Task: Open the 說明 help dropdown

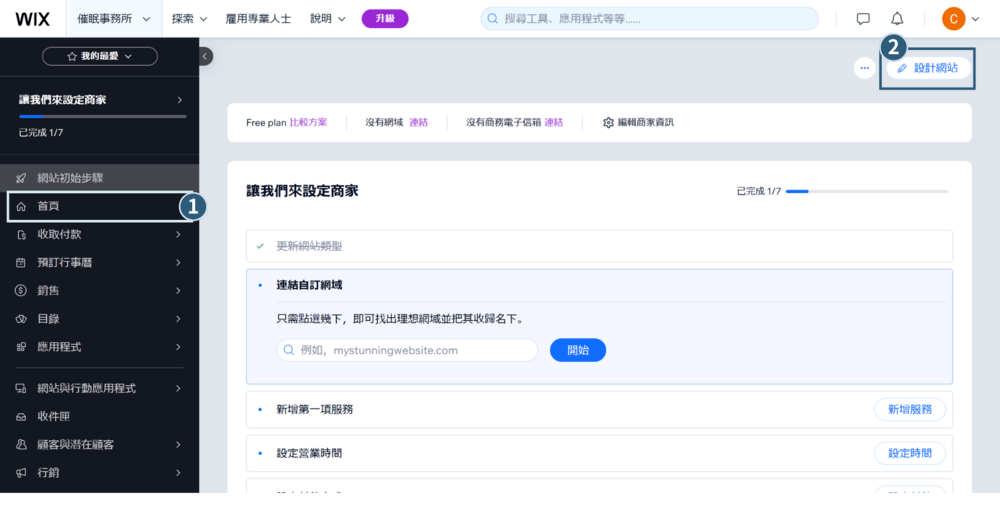Action: [328, 19]
